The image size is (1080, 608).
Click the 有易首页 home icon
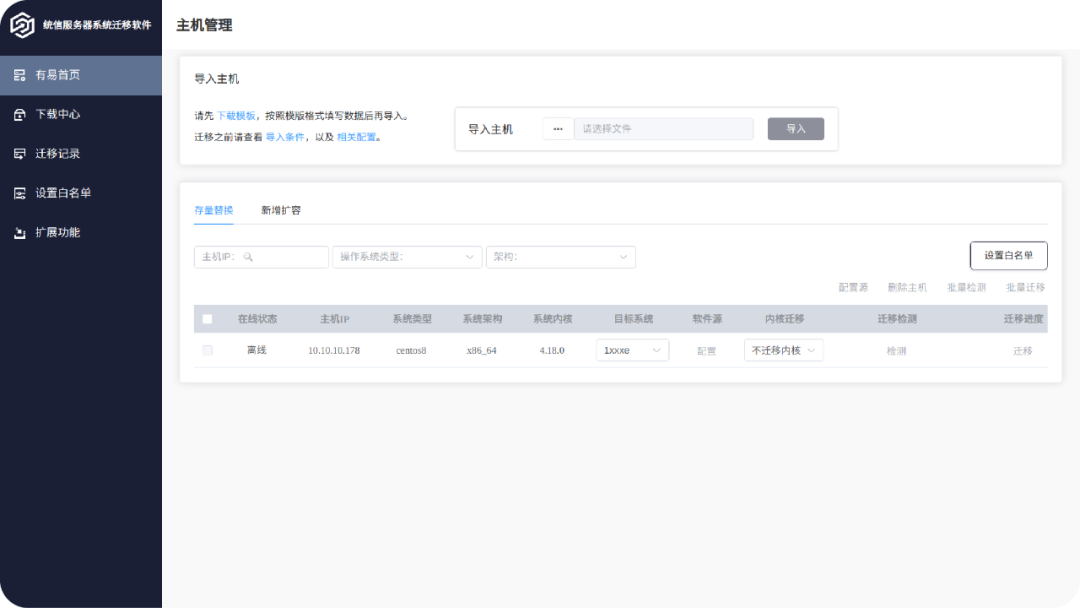pyautogui.click(x=19, y=75)
